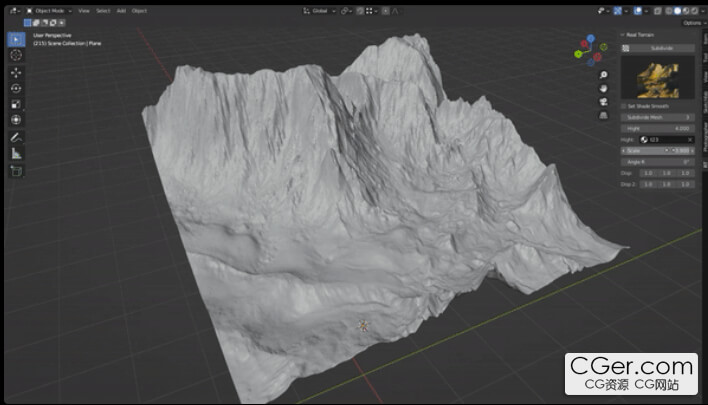Open the Options dropdown
The height and width of the screenshot is (405, 708).
pyautogui.click(x=694, y=23)
